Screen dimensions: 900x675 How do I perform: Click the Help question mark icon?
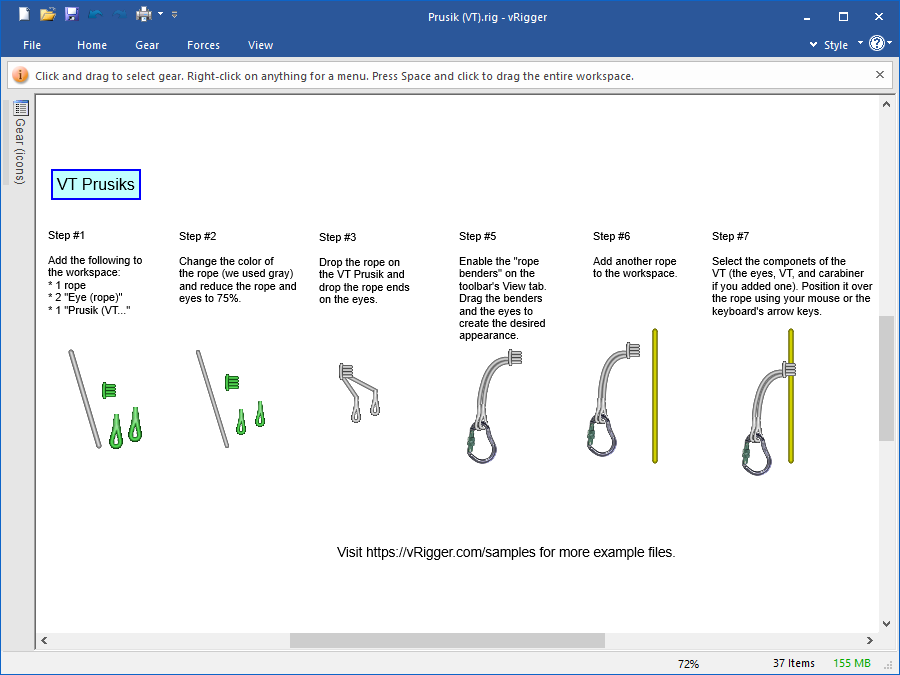[876, 44]
